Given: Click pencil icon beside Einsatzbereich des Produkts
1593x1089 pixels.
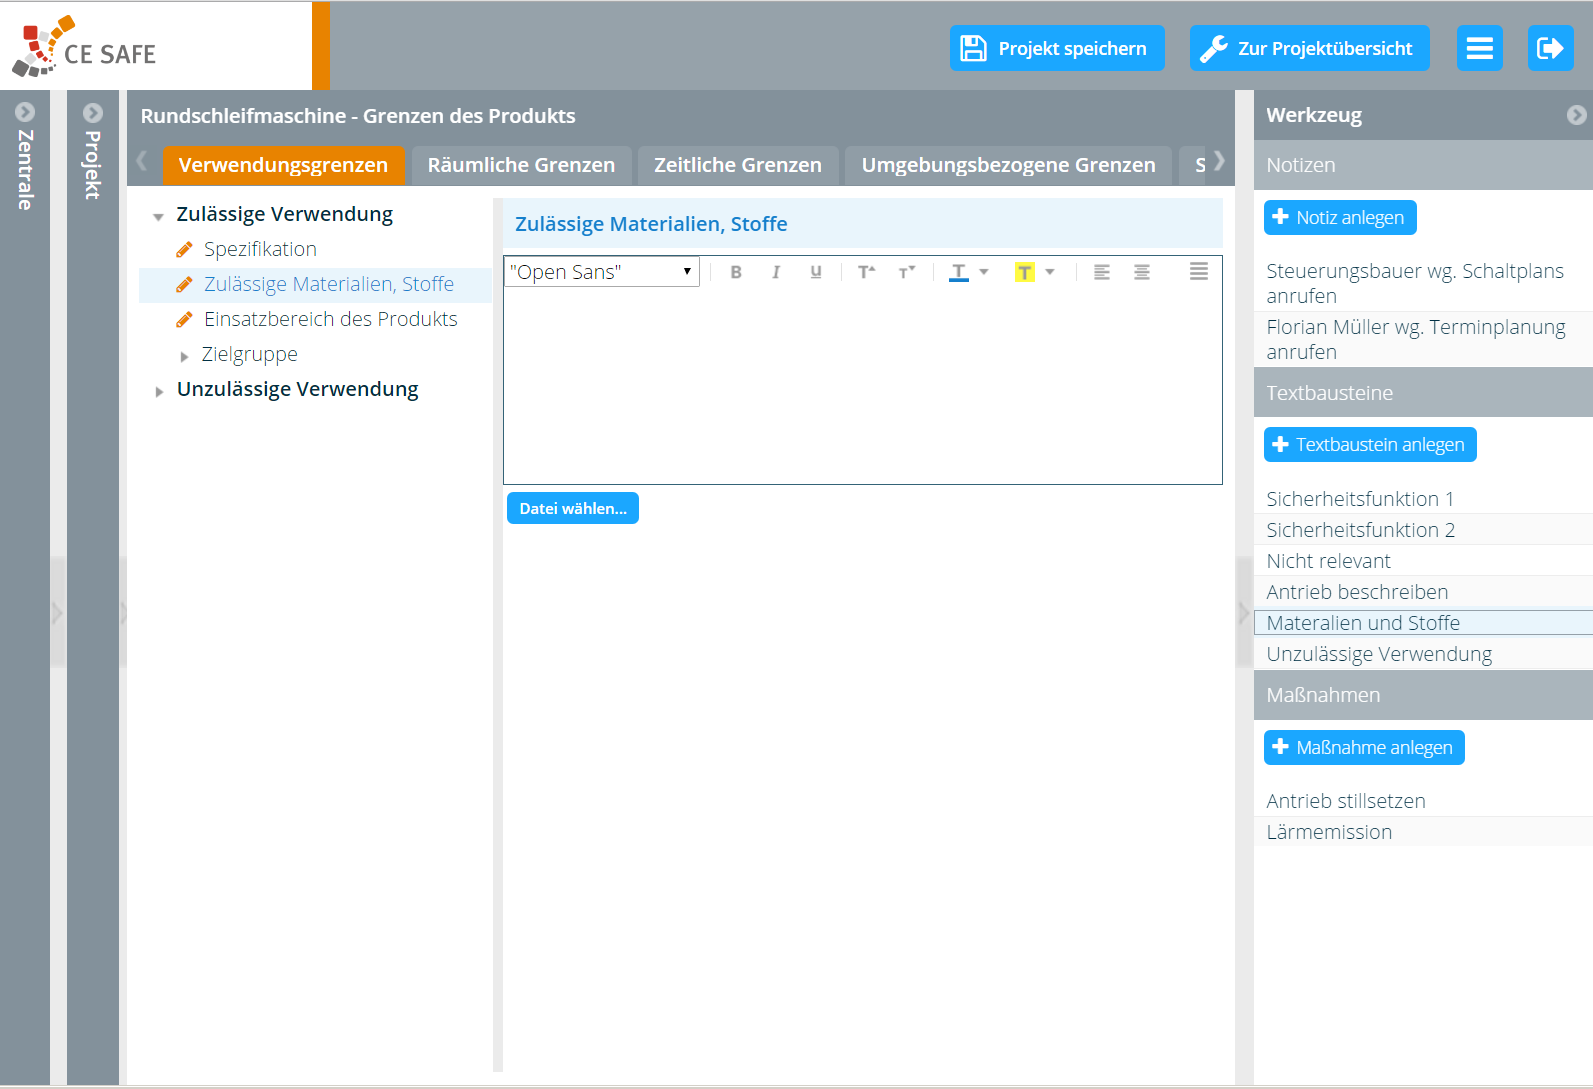Looking at the screenshot, I should coord(184,319).
